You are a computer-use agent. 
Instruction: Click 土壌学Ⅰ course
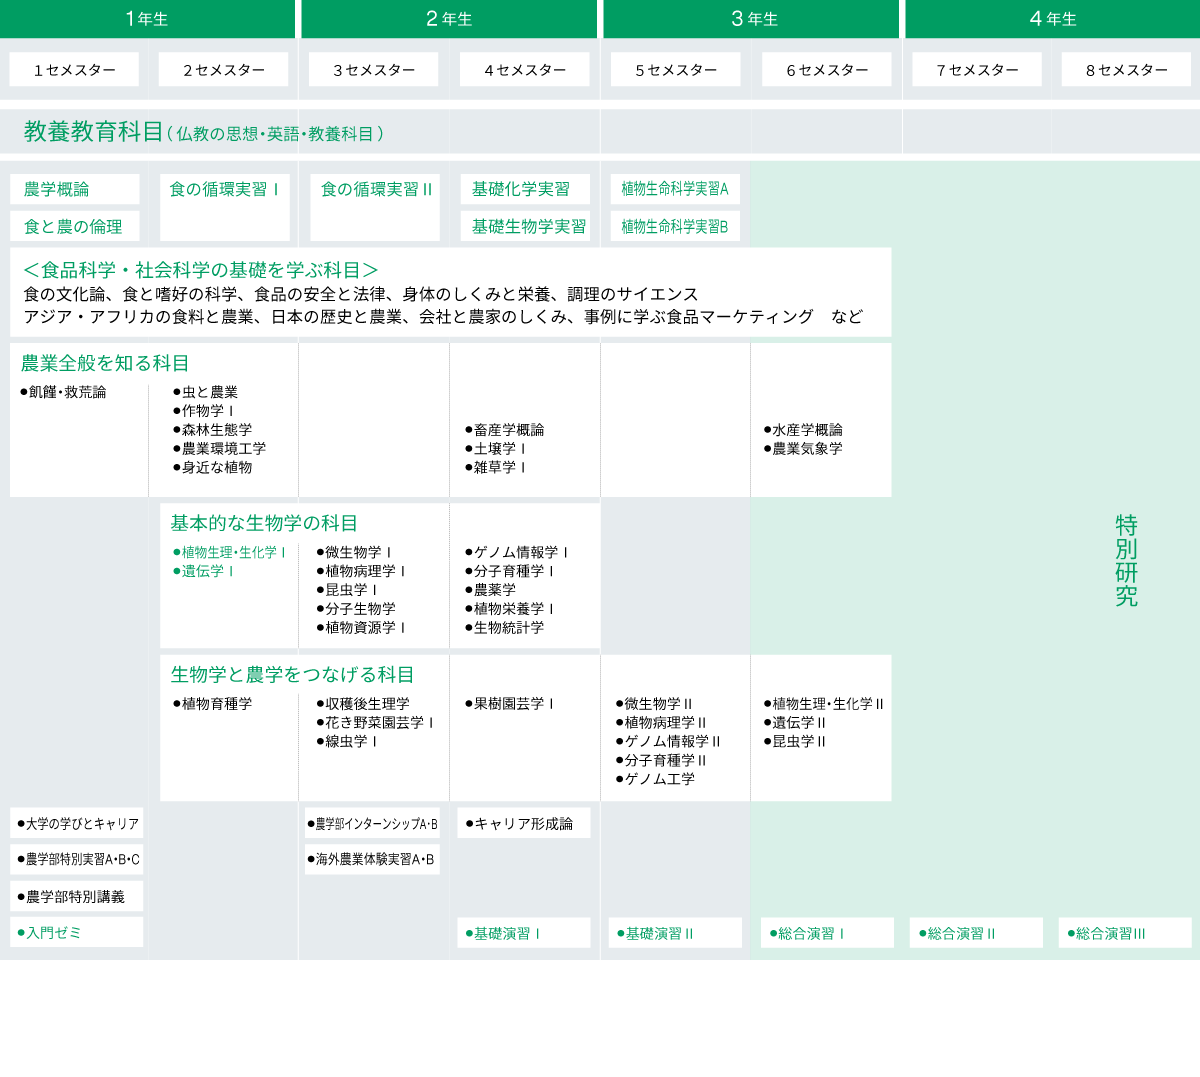(x=495, y=449)
